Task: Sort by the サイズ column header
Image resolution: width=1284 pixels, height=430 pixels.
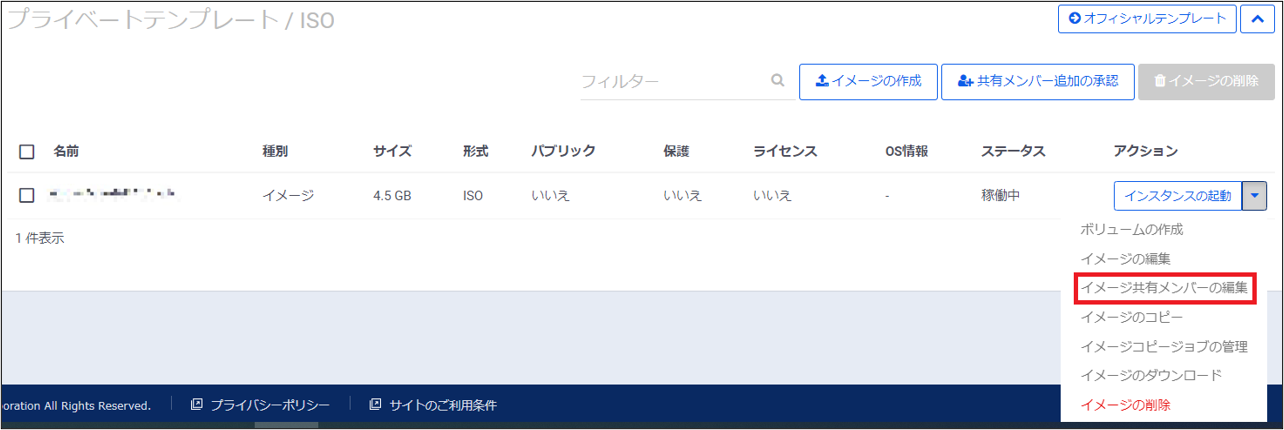Action: (393, 151)
